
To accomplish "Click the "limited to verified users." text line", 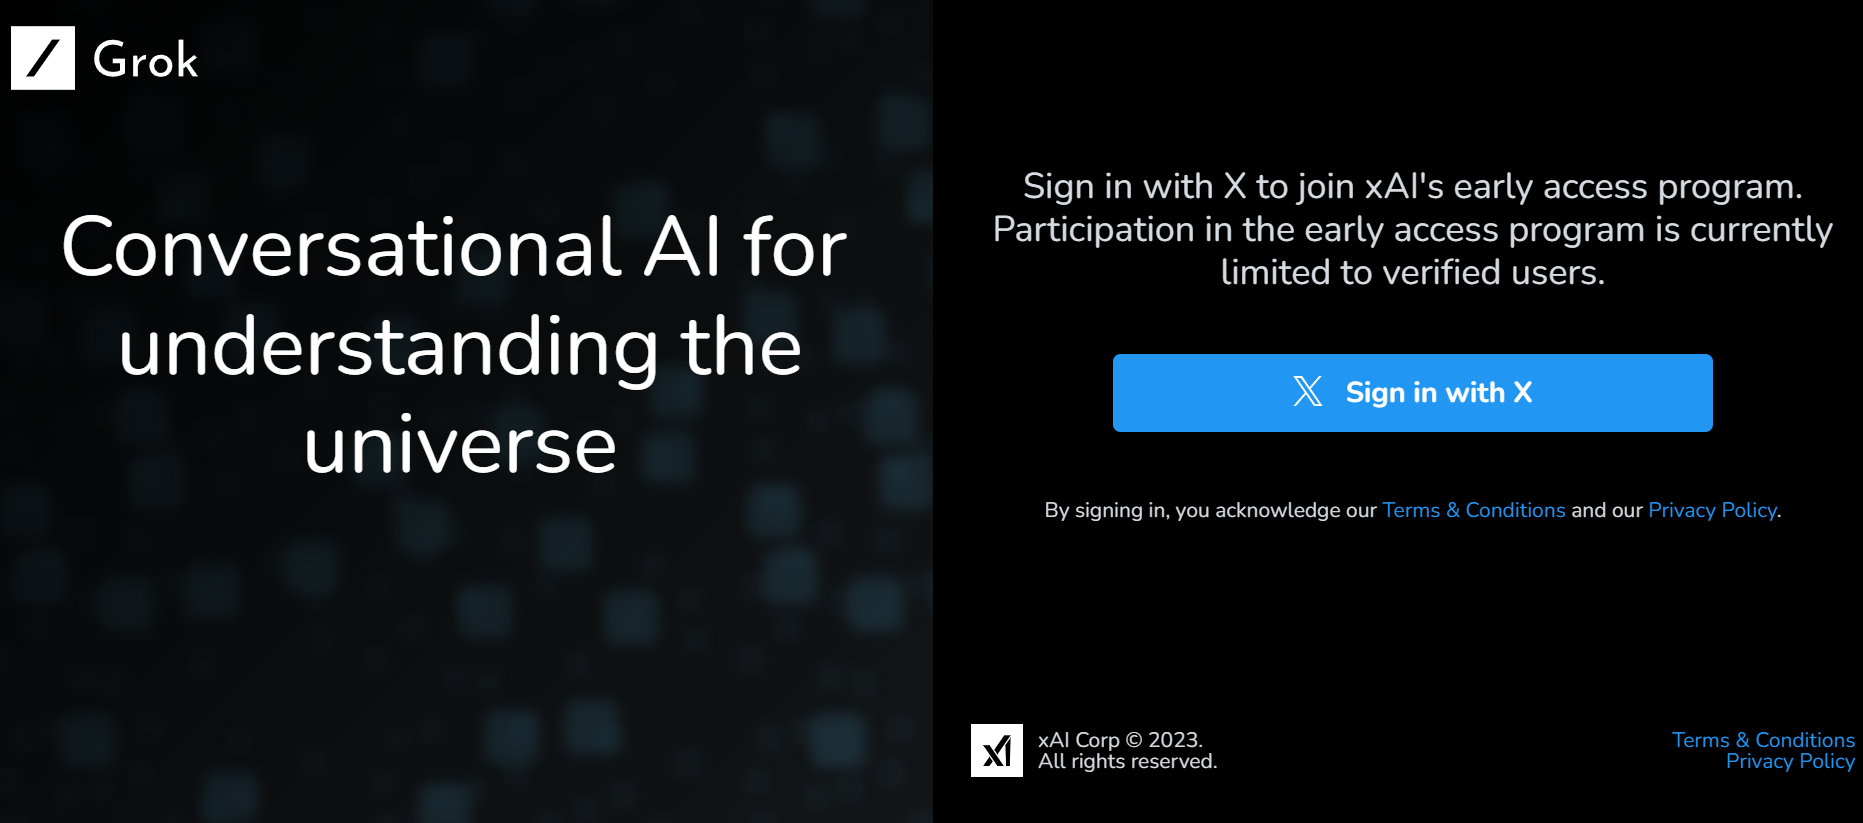I will [1412, 272].
